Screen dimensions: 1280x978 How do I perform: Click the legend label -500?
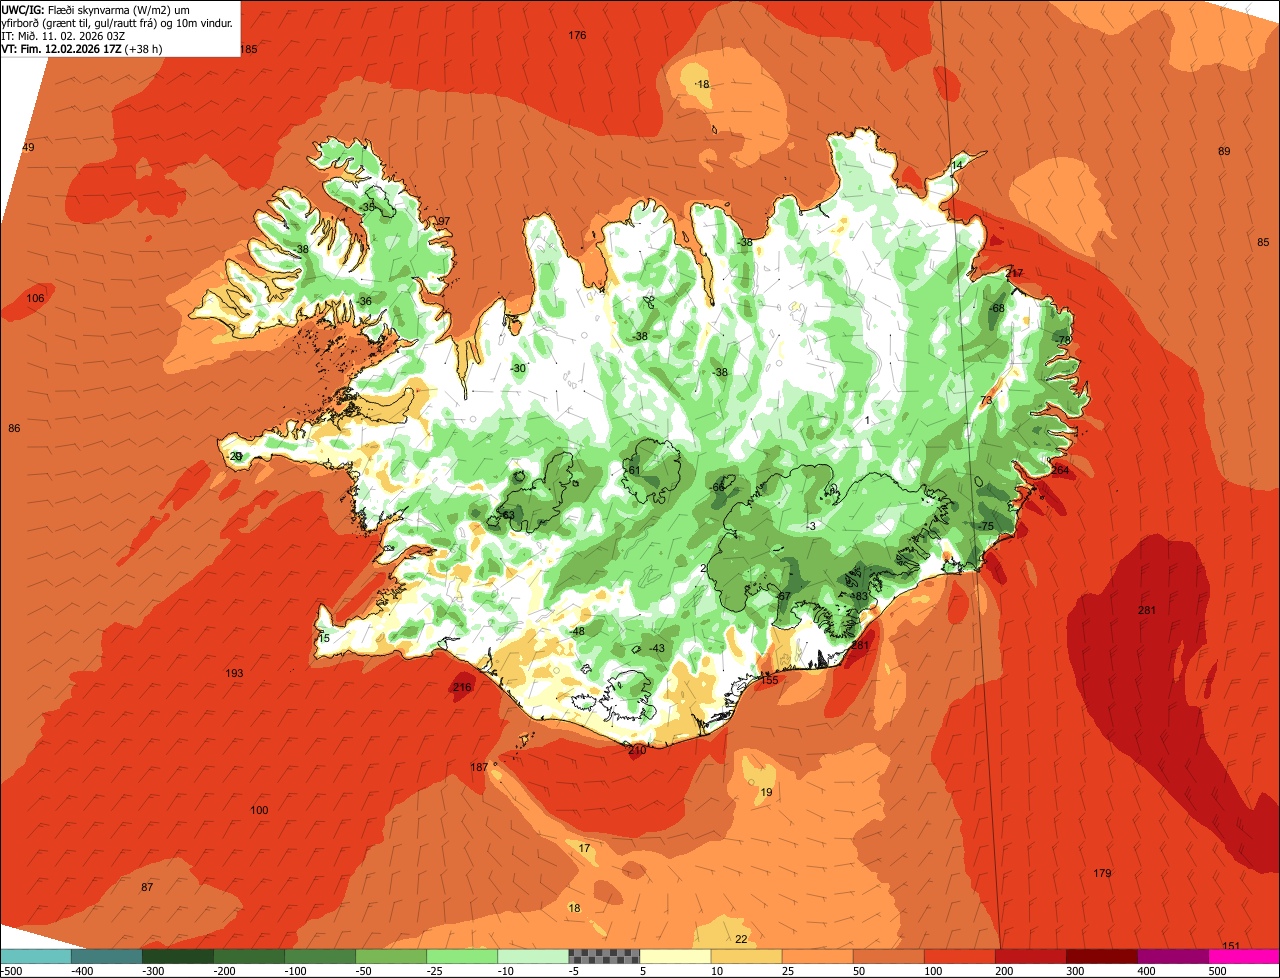(x=11, y=971)
